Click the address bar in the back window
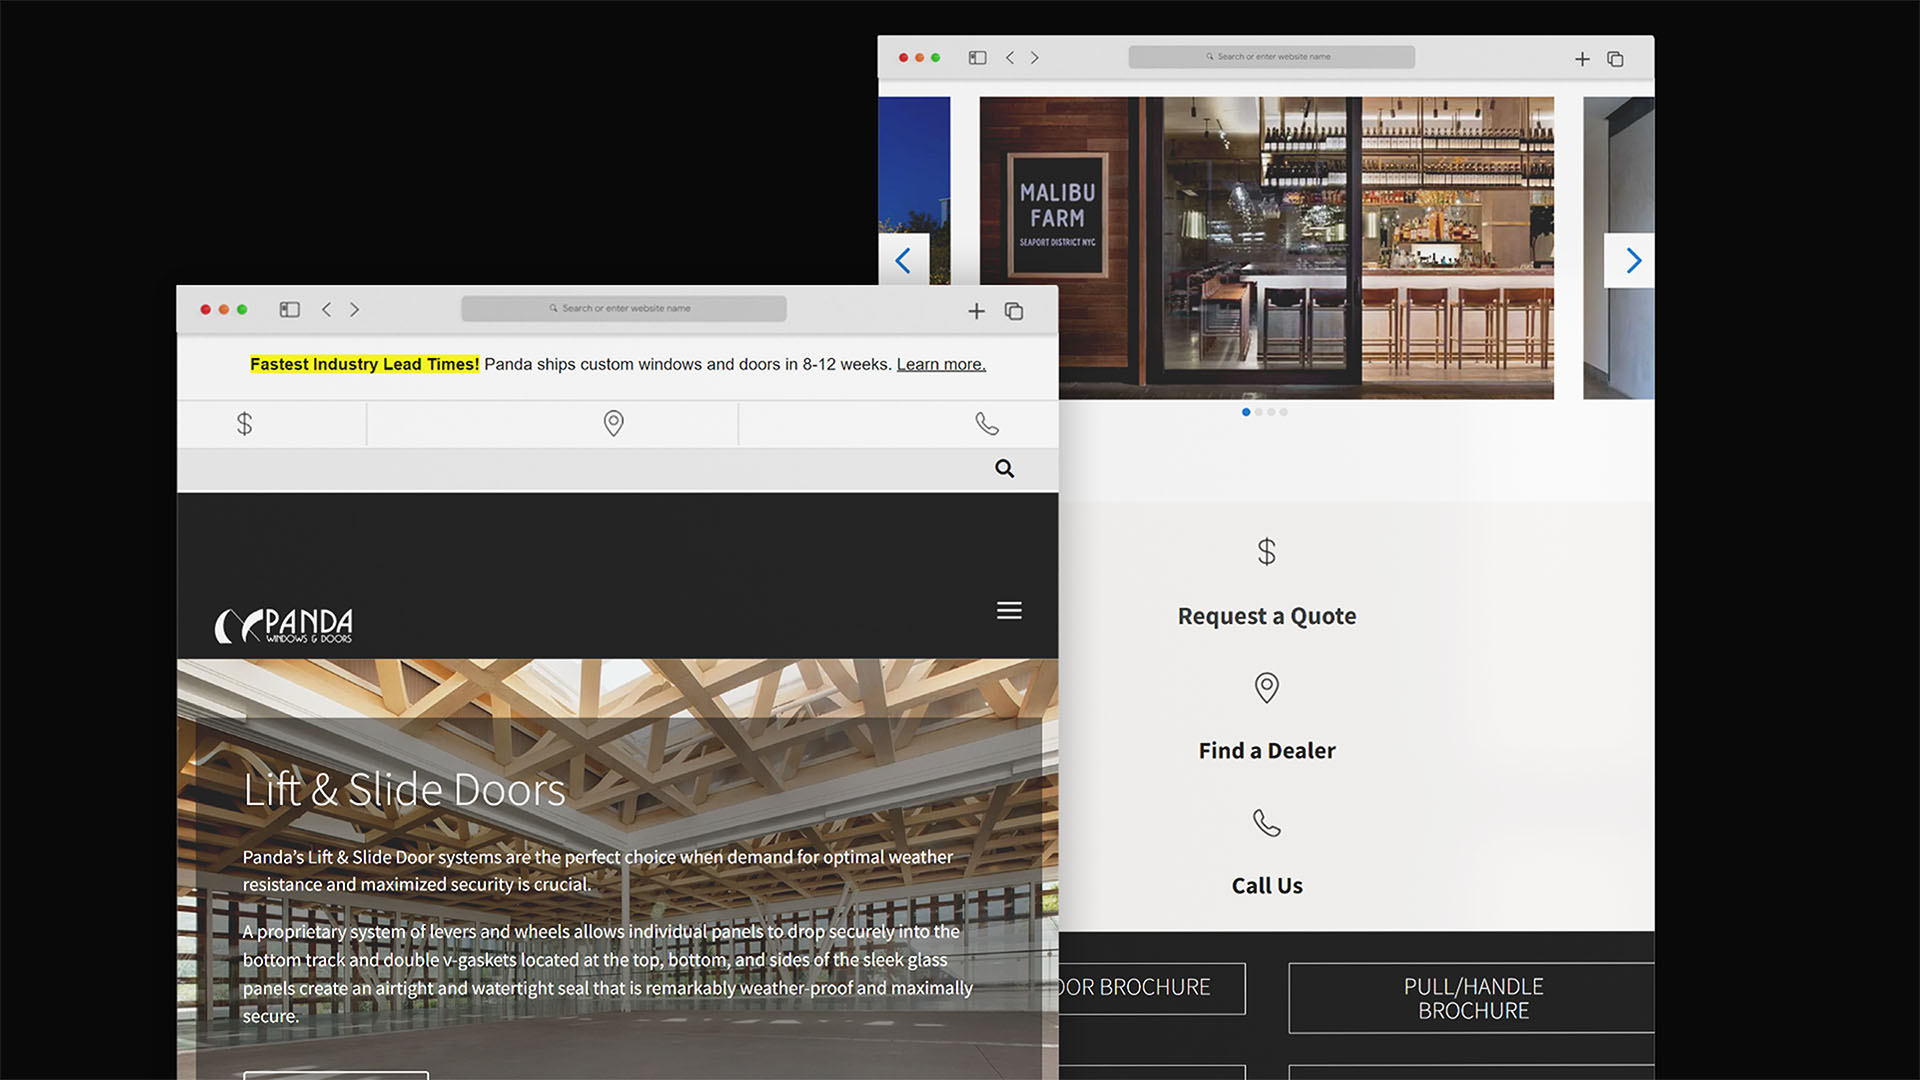The height and width of the screenshot is (1080, 1920). [1271, 57]
